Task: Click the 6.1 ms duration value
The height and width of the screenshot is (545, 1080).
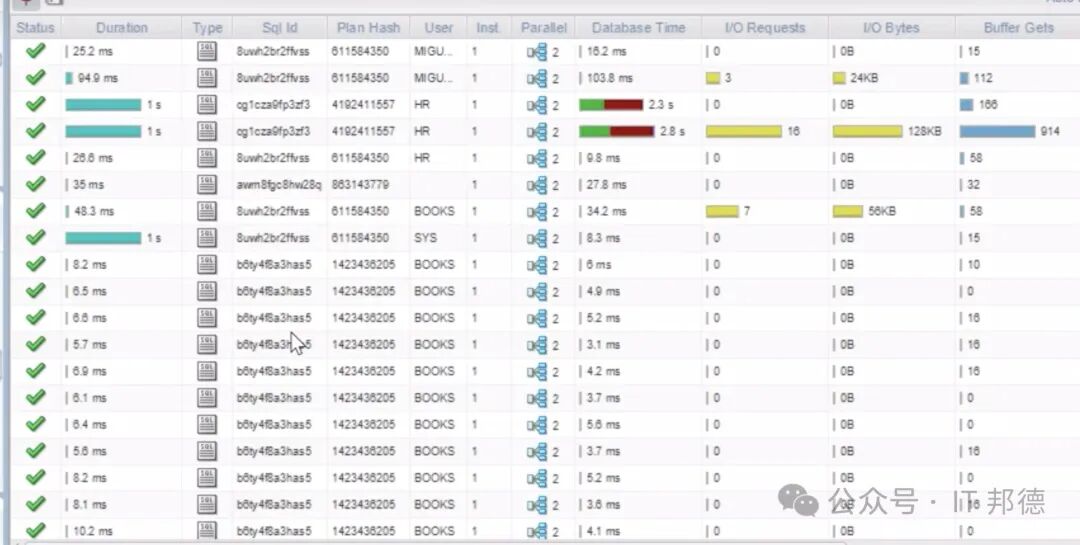Action: coord(90,398)
